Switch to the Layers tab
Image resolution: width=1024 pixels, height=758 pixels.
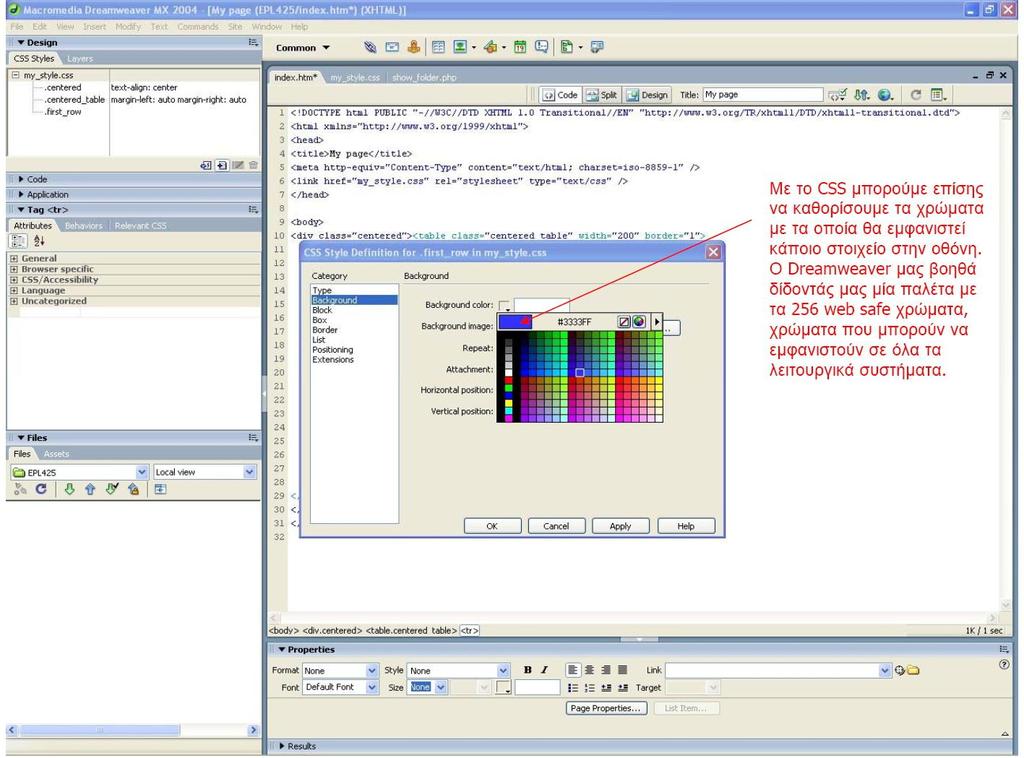[x=80, y=59]
